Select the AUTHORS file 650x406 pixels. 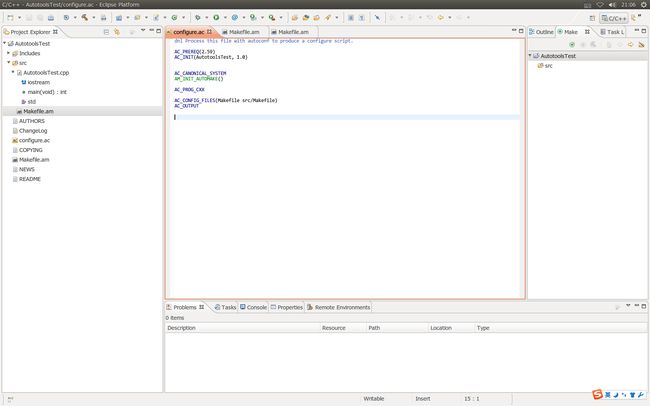(32, 121)
